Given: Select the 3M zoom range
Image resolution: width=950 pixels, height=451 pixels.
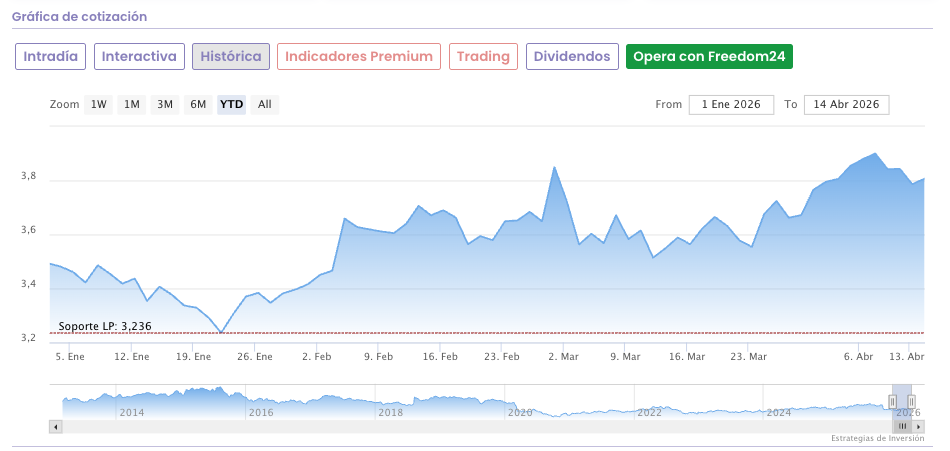Looking at the screenshot, I should (165, 104).
